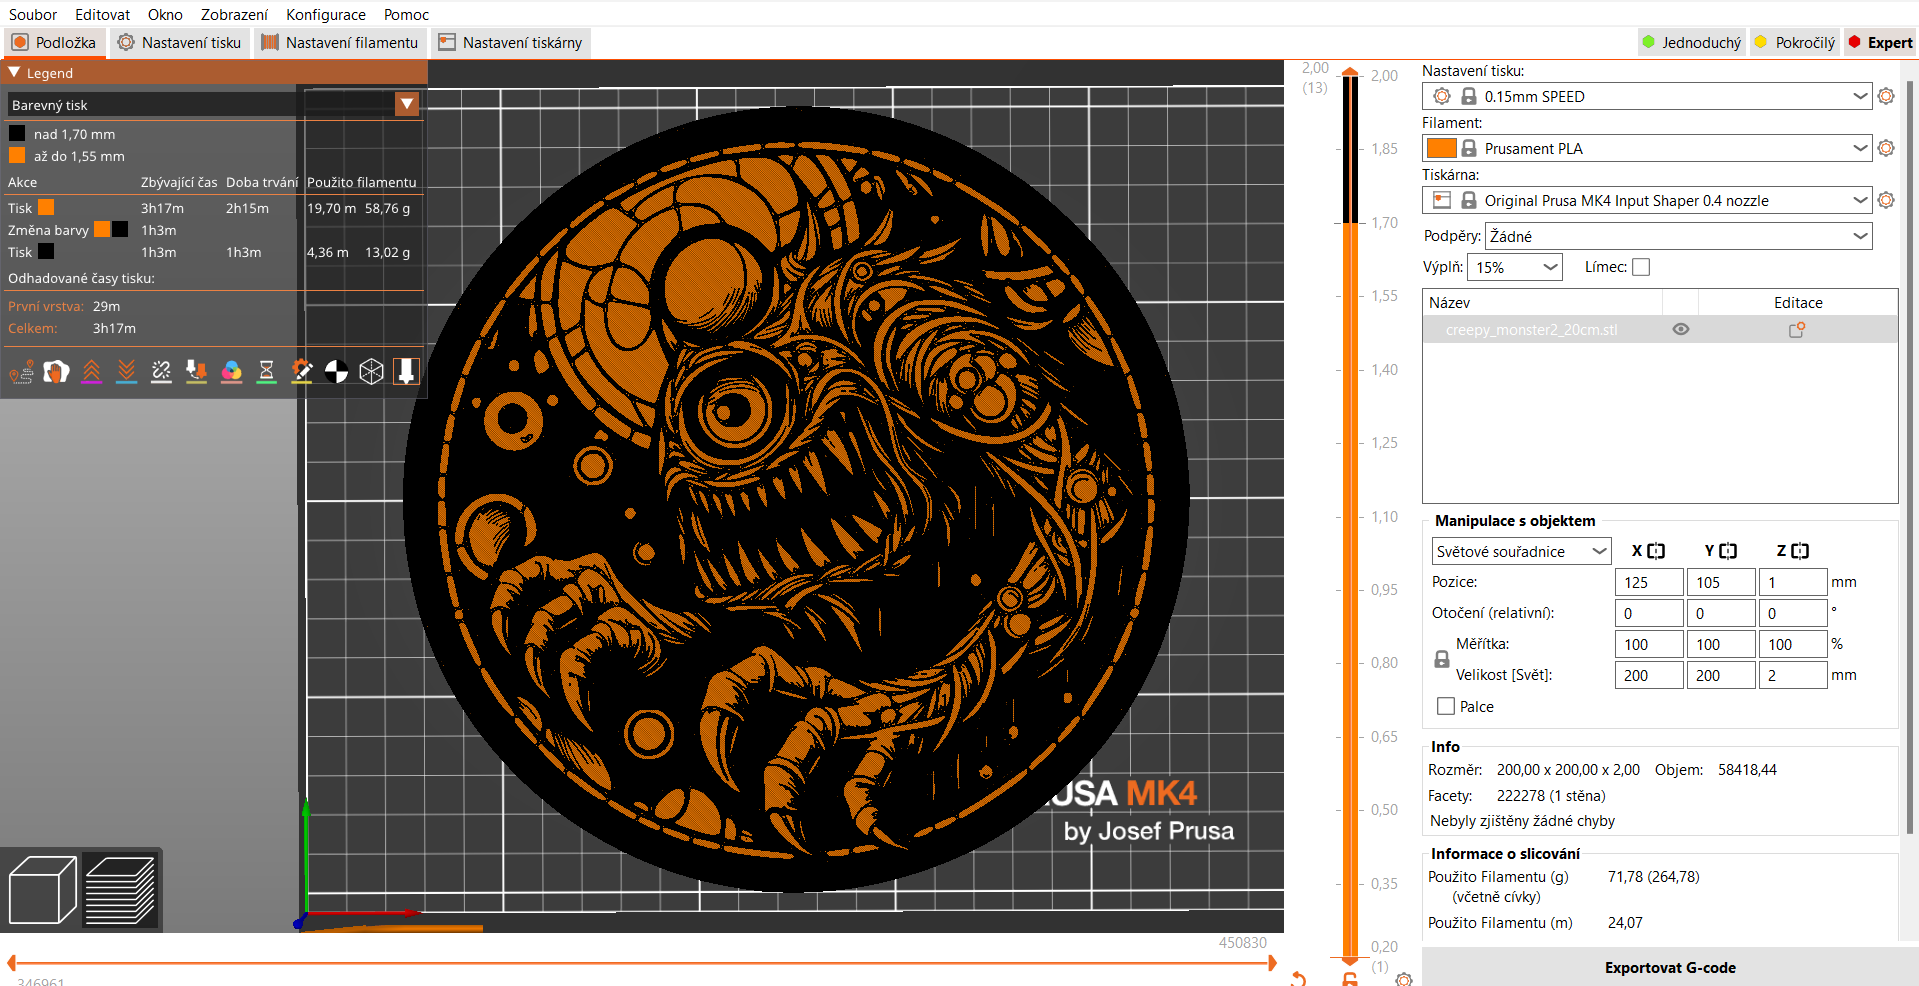Viewport: 1919px width, 986px height.
Task: Switch to the Nastavení tiskárny tab
Action: pos(510,42)
